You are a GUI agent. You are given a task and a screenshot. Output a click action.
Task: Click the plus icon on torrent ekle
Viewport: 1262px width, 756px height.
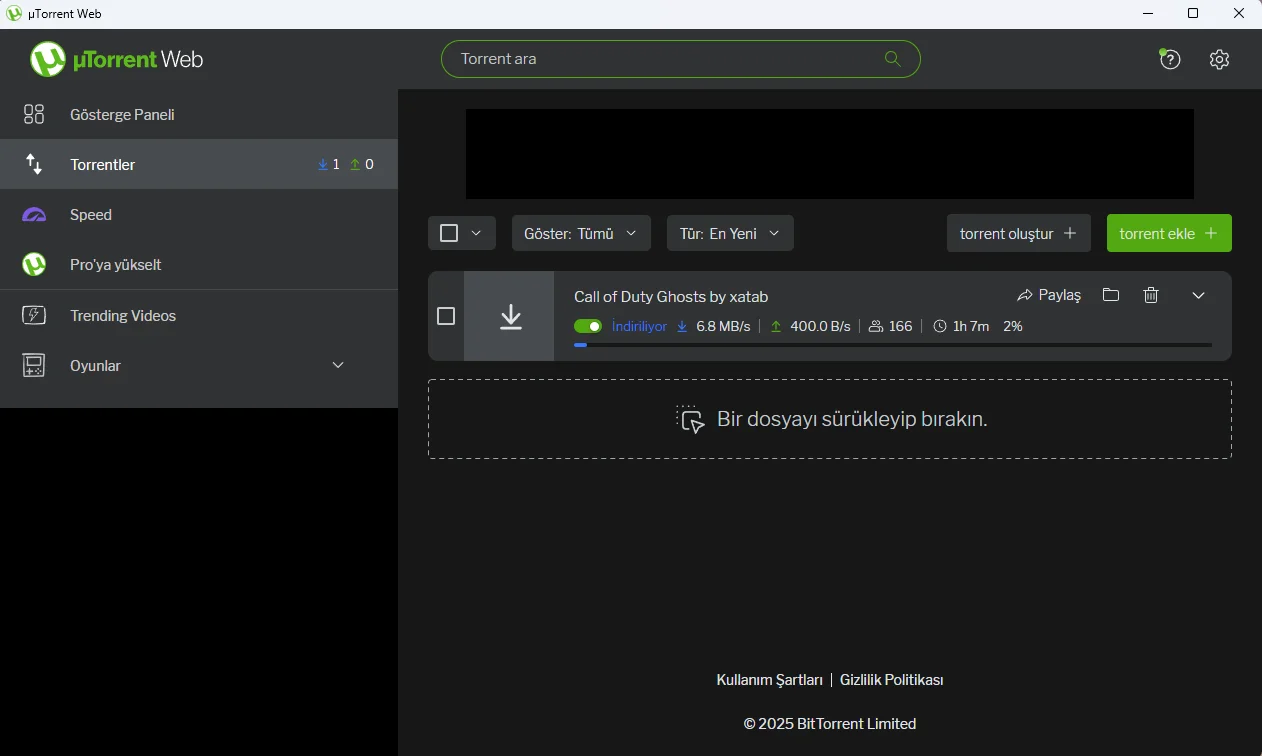point(1211,233)
